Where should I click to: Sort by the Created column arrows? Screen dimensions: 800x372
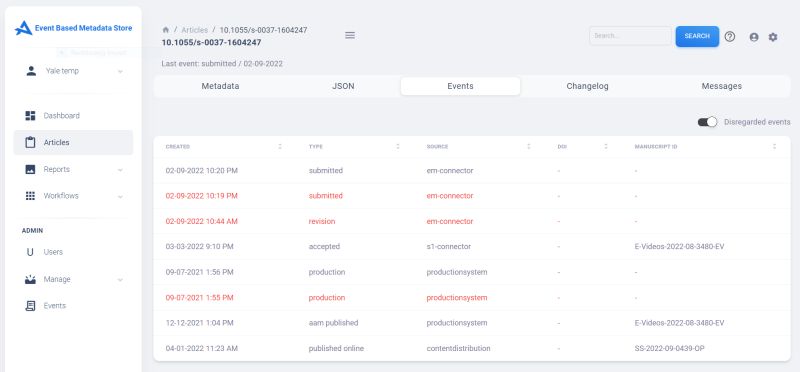(x=280, y=146)
